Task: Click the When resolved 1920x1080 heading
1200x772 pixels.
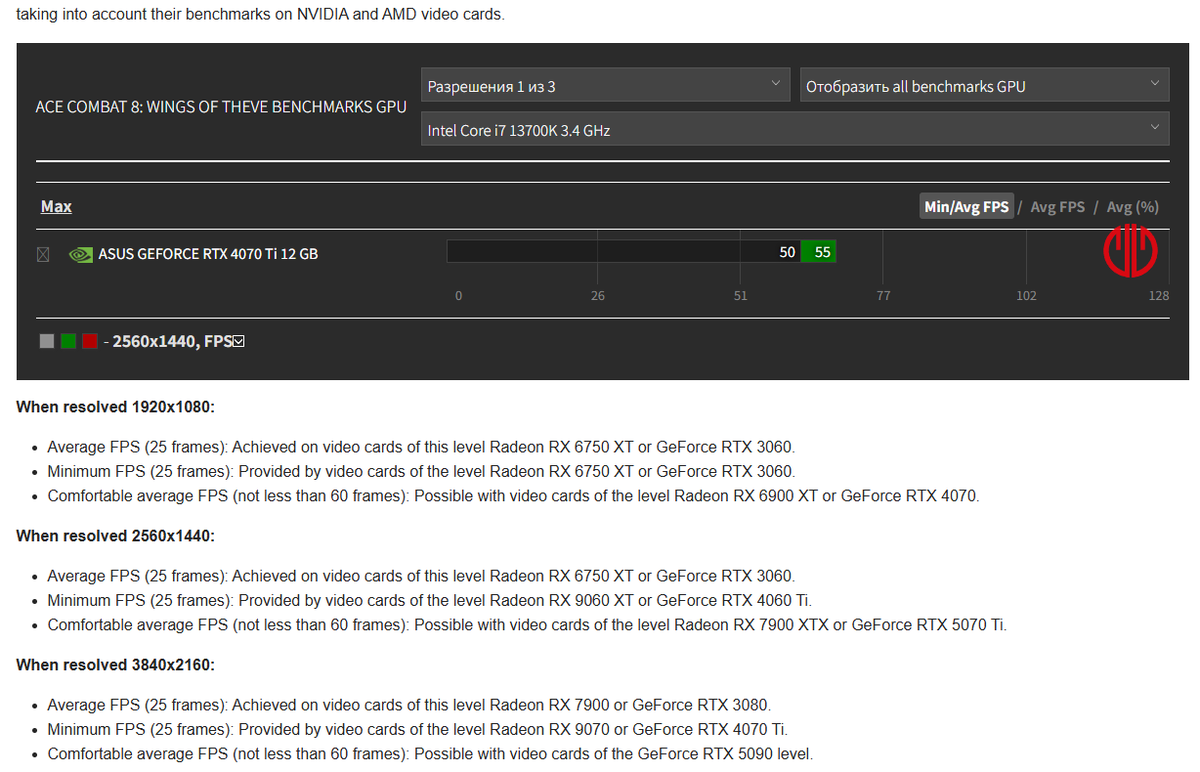Action: pyautogui.click(x=116, y=408)
